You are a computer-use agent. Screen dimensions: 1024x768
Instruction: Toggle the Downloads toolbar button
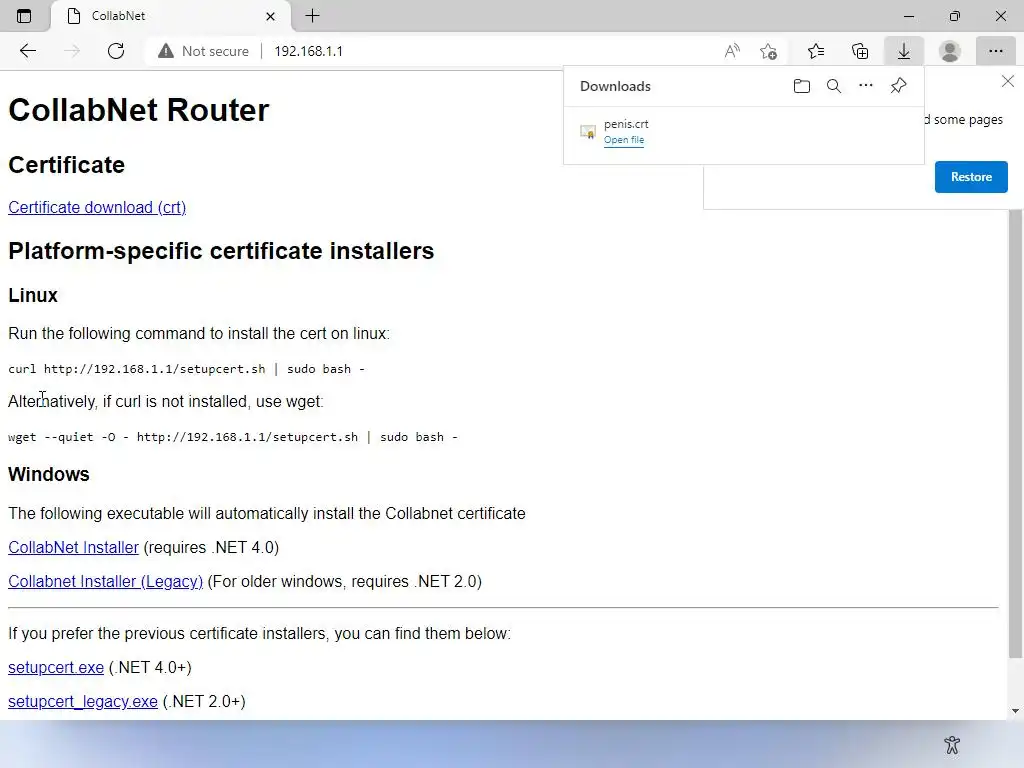coord(904,51)
